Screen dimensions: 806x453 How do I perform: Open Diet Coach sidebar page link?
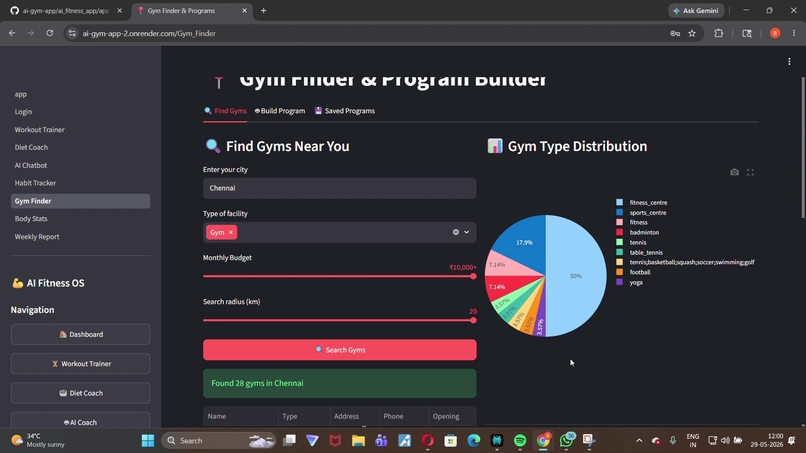[x=31, y=147]
